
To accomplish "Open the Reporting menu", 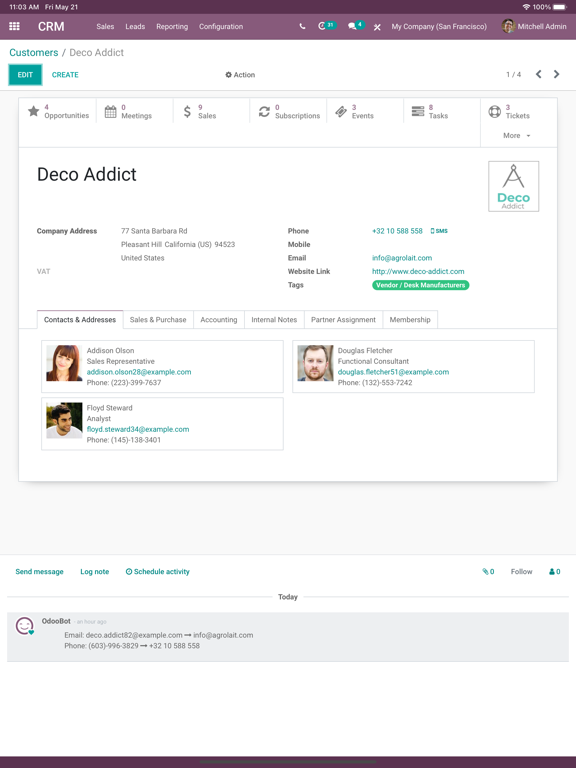I will [x=172, y=26].
